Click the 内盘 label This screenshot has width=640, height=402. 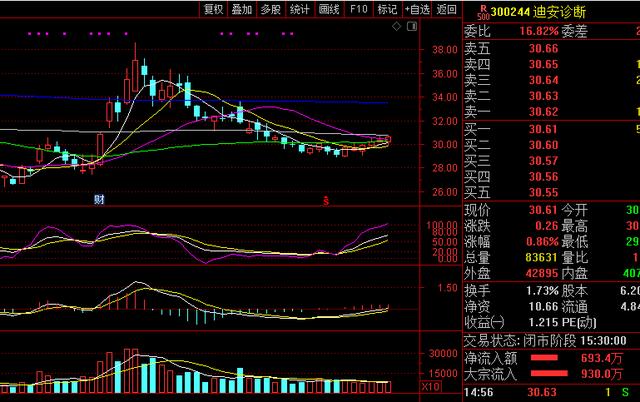tap(574, 273)
